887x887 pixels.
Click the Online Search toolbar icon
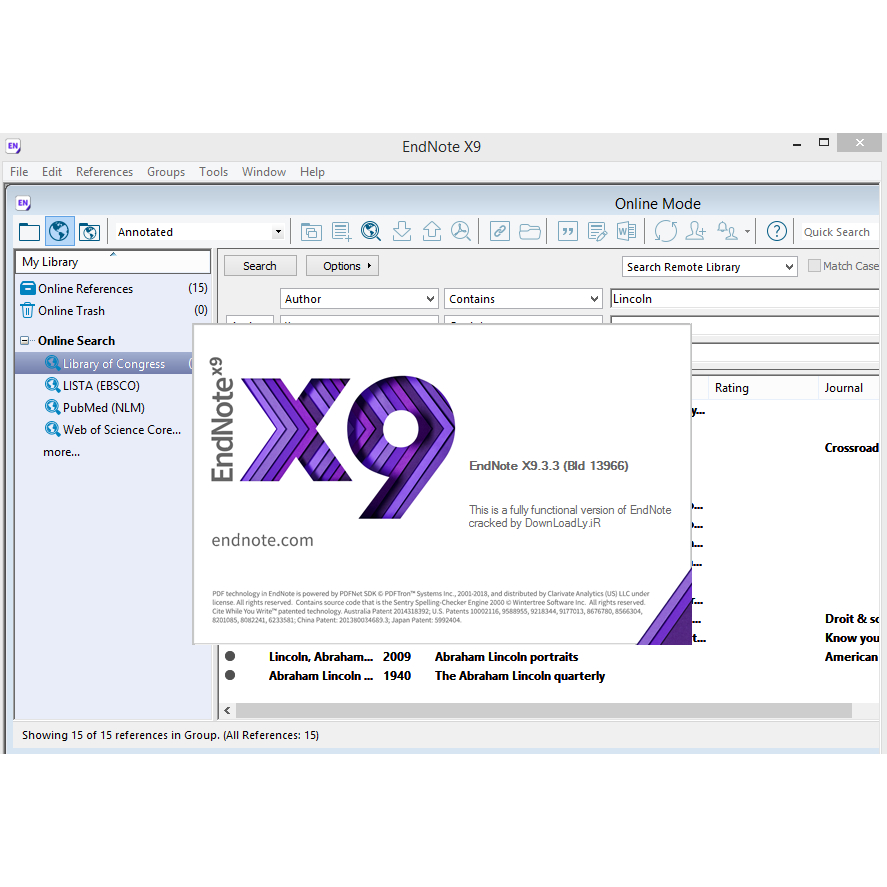click(x=371, y=232)
